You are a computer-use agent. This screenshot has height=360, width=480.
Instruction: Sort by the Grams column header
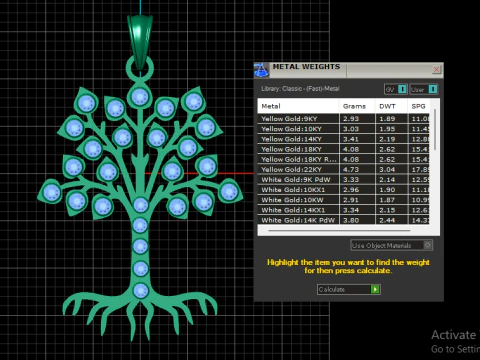coord(357,106)
